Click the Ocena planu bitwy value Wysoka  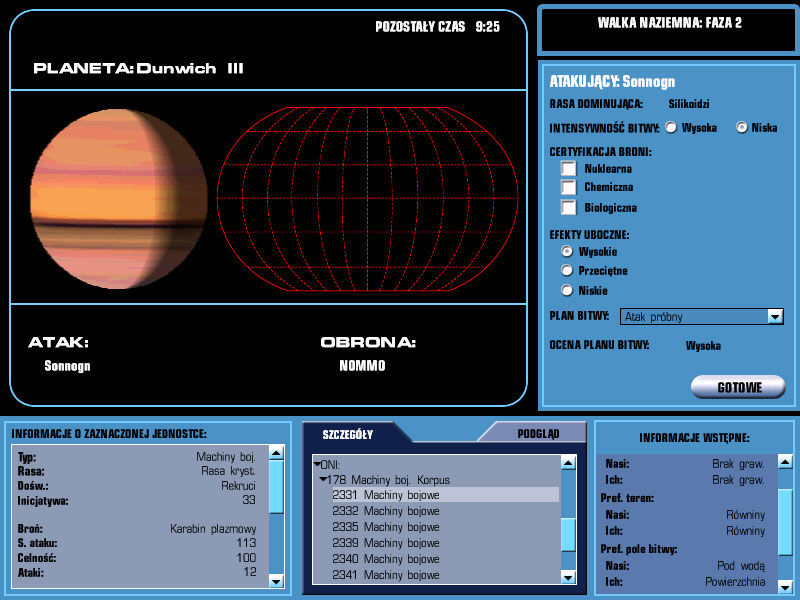click(703, 345)
